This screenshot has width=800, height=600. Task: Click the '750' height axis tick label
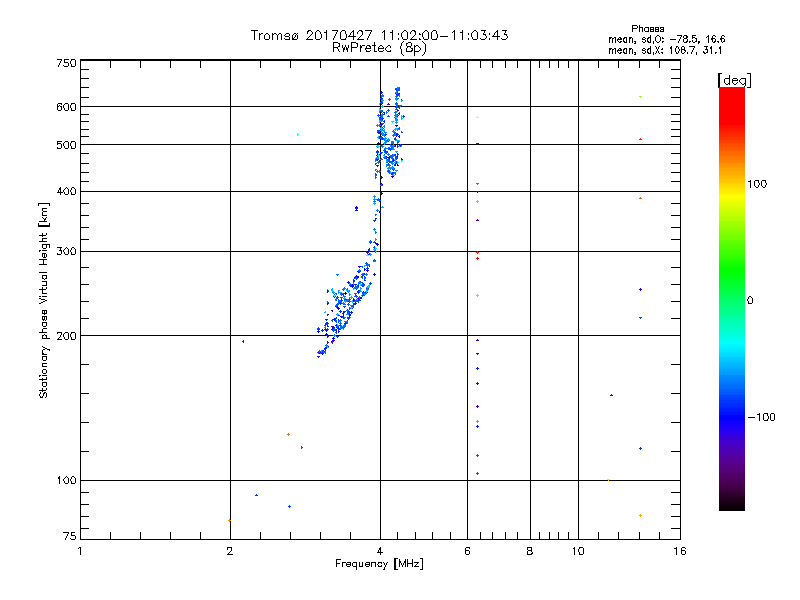[66, 63]
